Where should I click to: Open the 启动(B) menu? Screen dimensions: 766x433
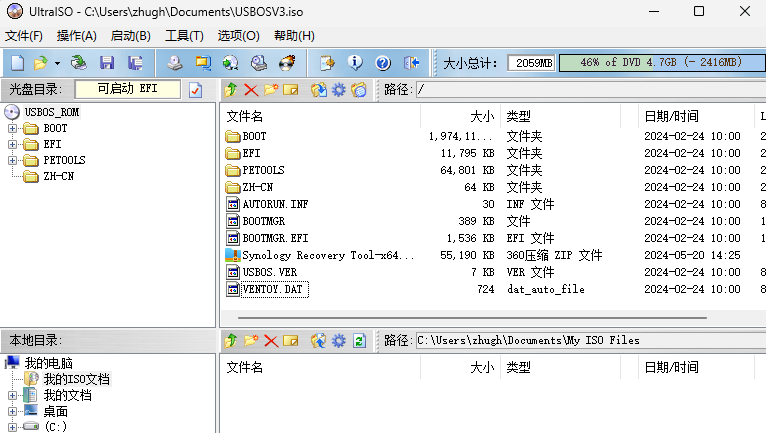coord(130,36)
